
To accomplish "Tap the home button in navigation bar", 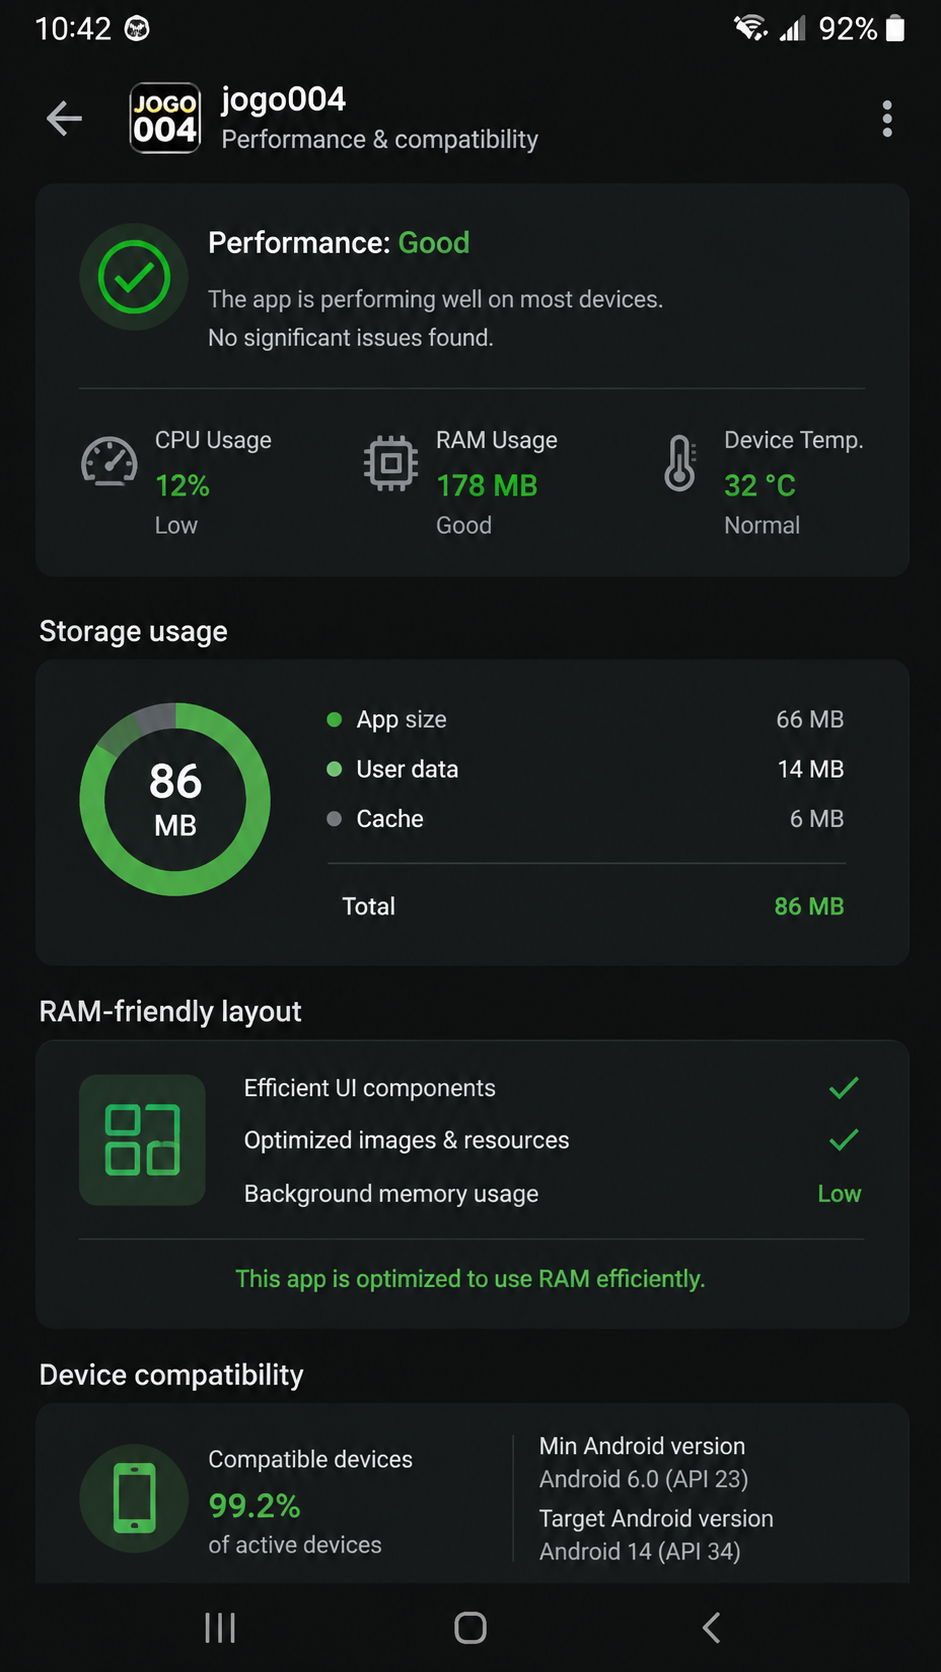I will 470,1628.
